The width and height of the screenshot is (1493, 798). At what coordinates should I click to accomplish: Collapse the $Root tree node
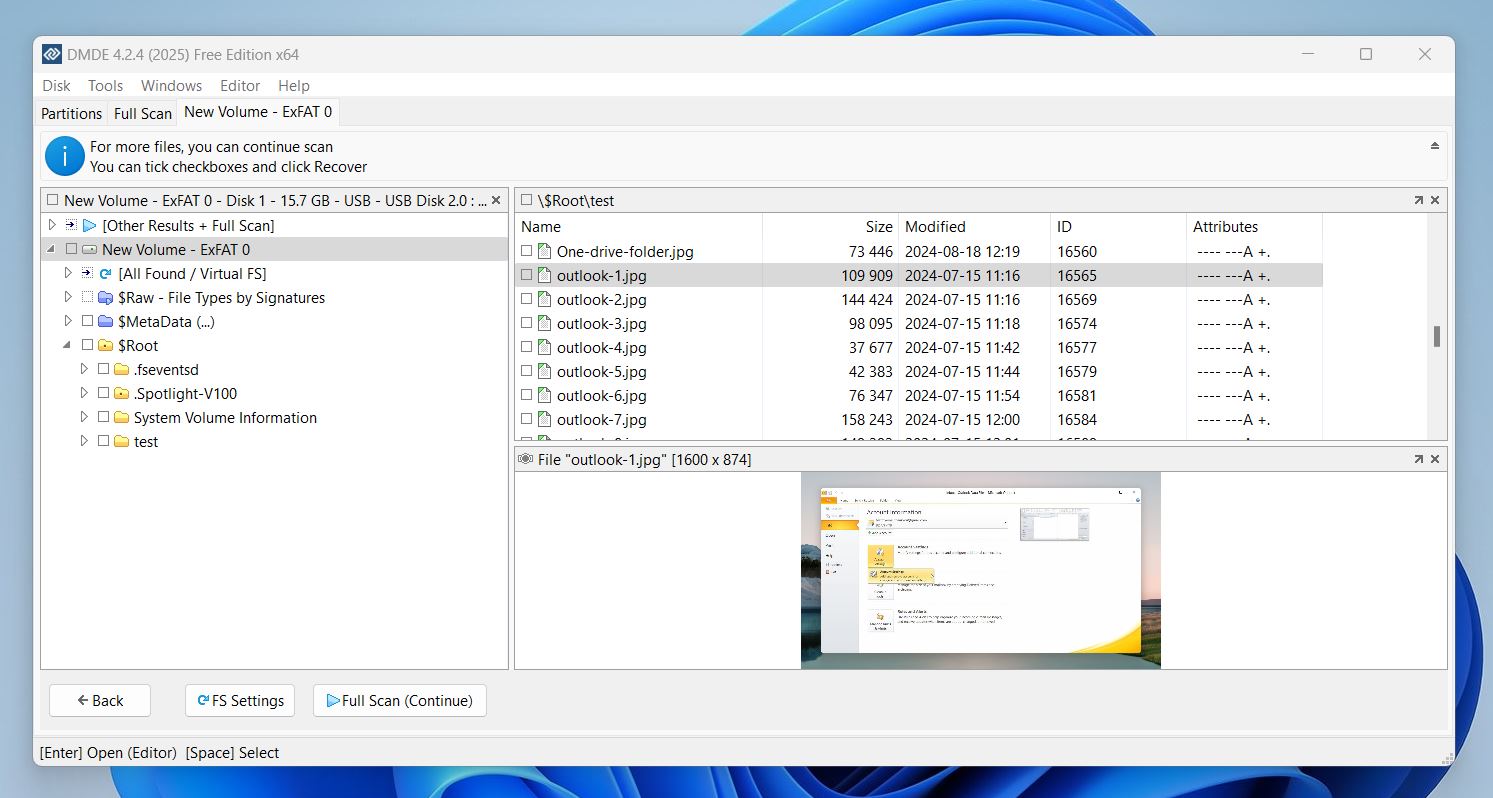68,346
